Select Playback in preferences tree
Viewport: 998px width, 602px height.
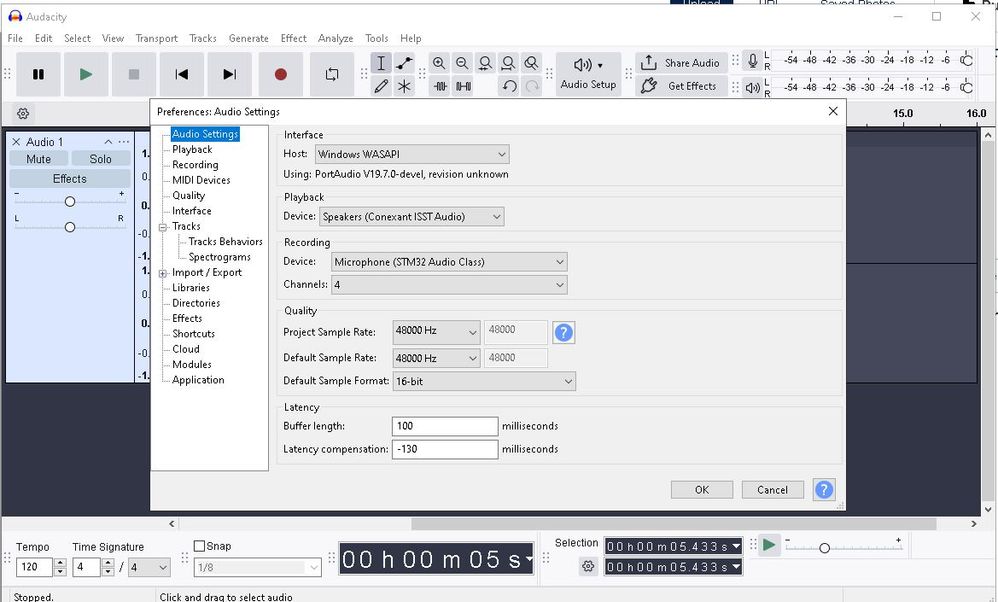[x=192, y=150]
